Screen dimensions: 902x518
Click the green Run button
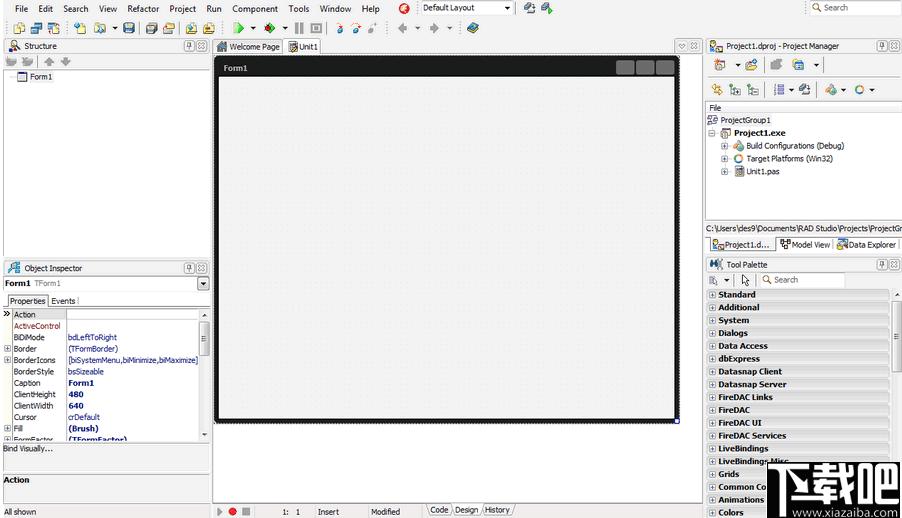tap(238, 28)
